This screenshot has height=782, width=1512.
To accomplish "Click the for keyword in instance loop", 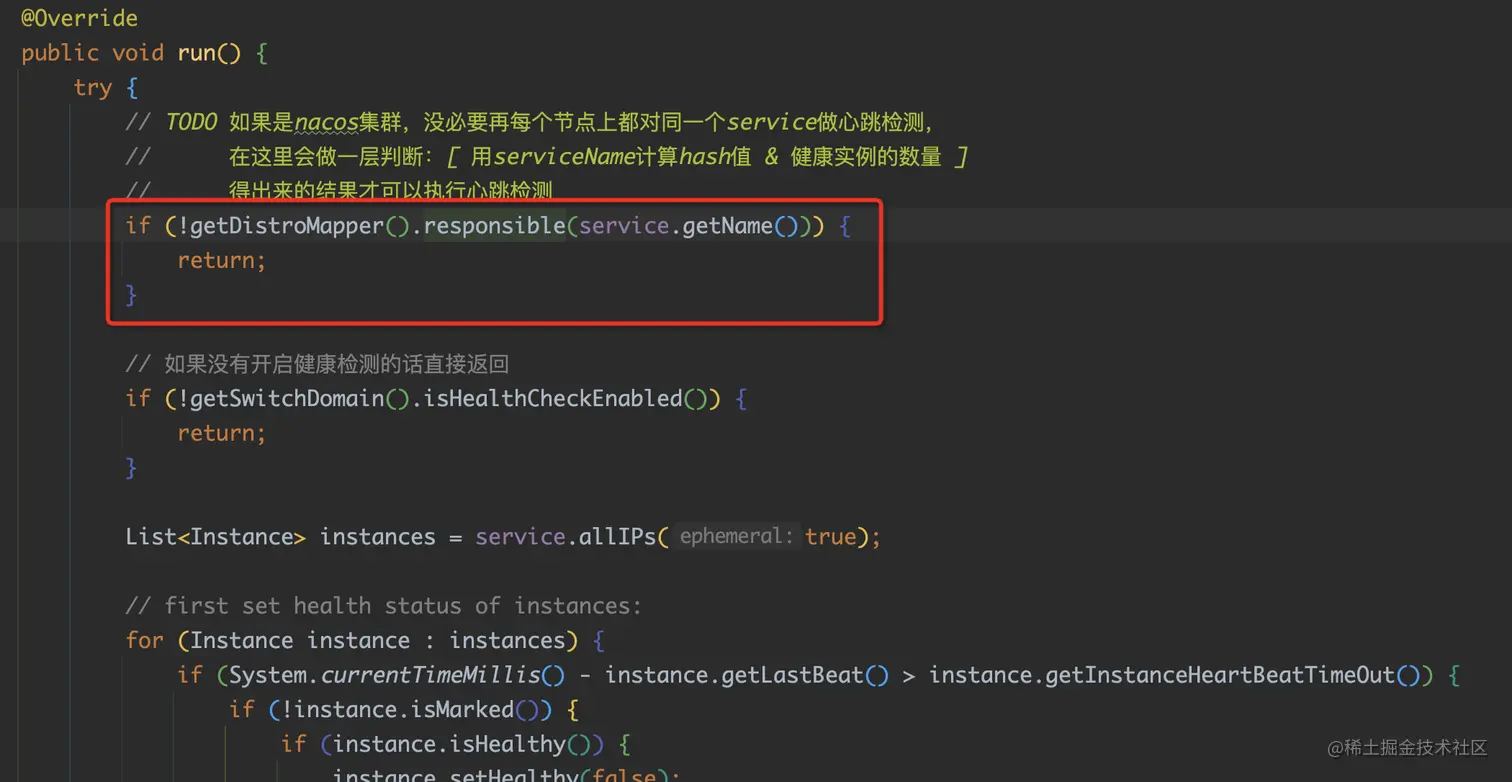I will 145,640.
